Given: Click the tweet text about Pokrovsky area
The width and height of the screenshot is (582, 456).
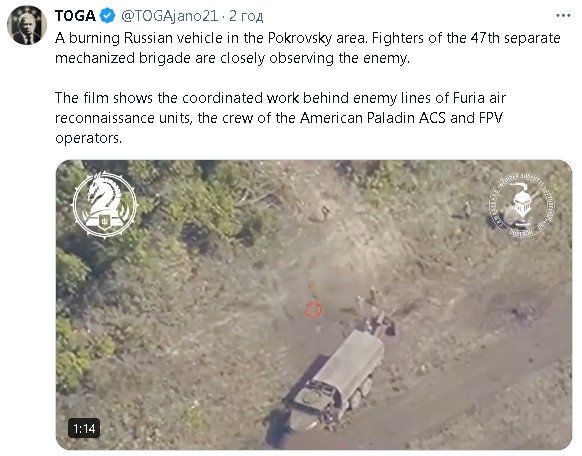Looking at the screenshot, I should point(308,48).
